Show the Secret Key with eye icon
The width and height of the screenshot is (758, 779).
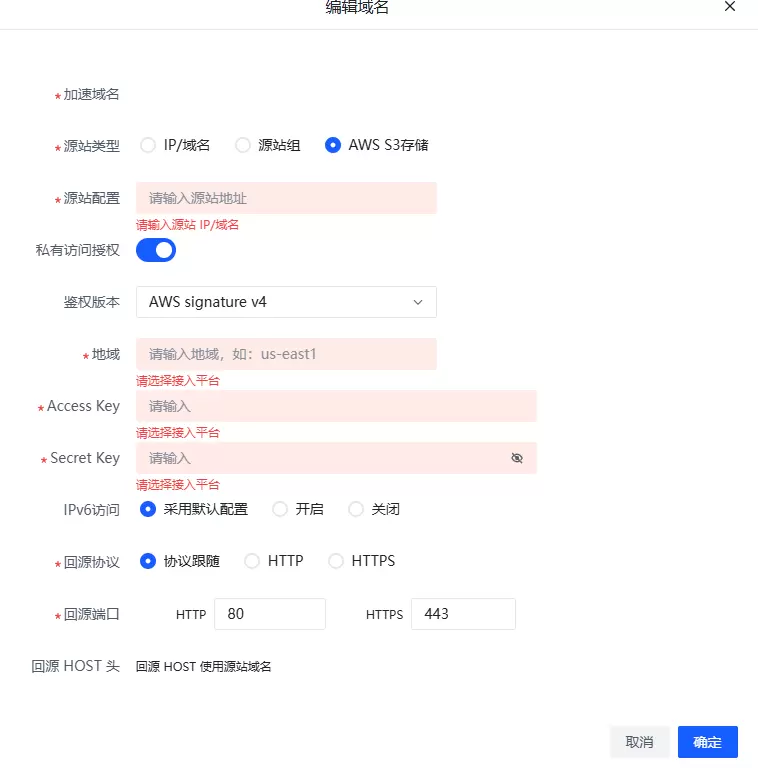[x=517, y=458]
